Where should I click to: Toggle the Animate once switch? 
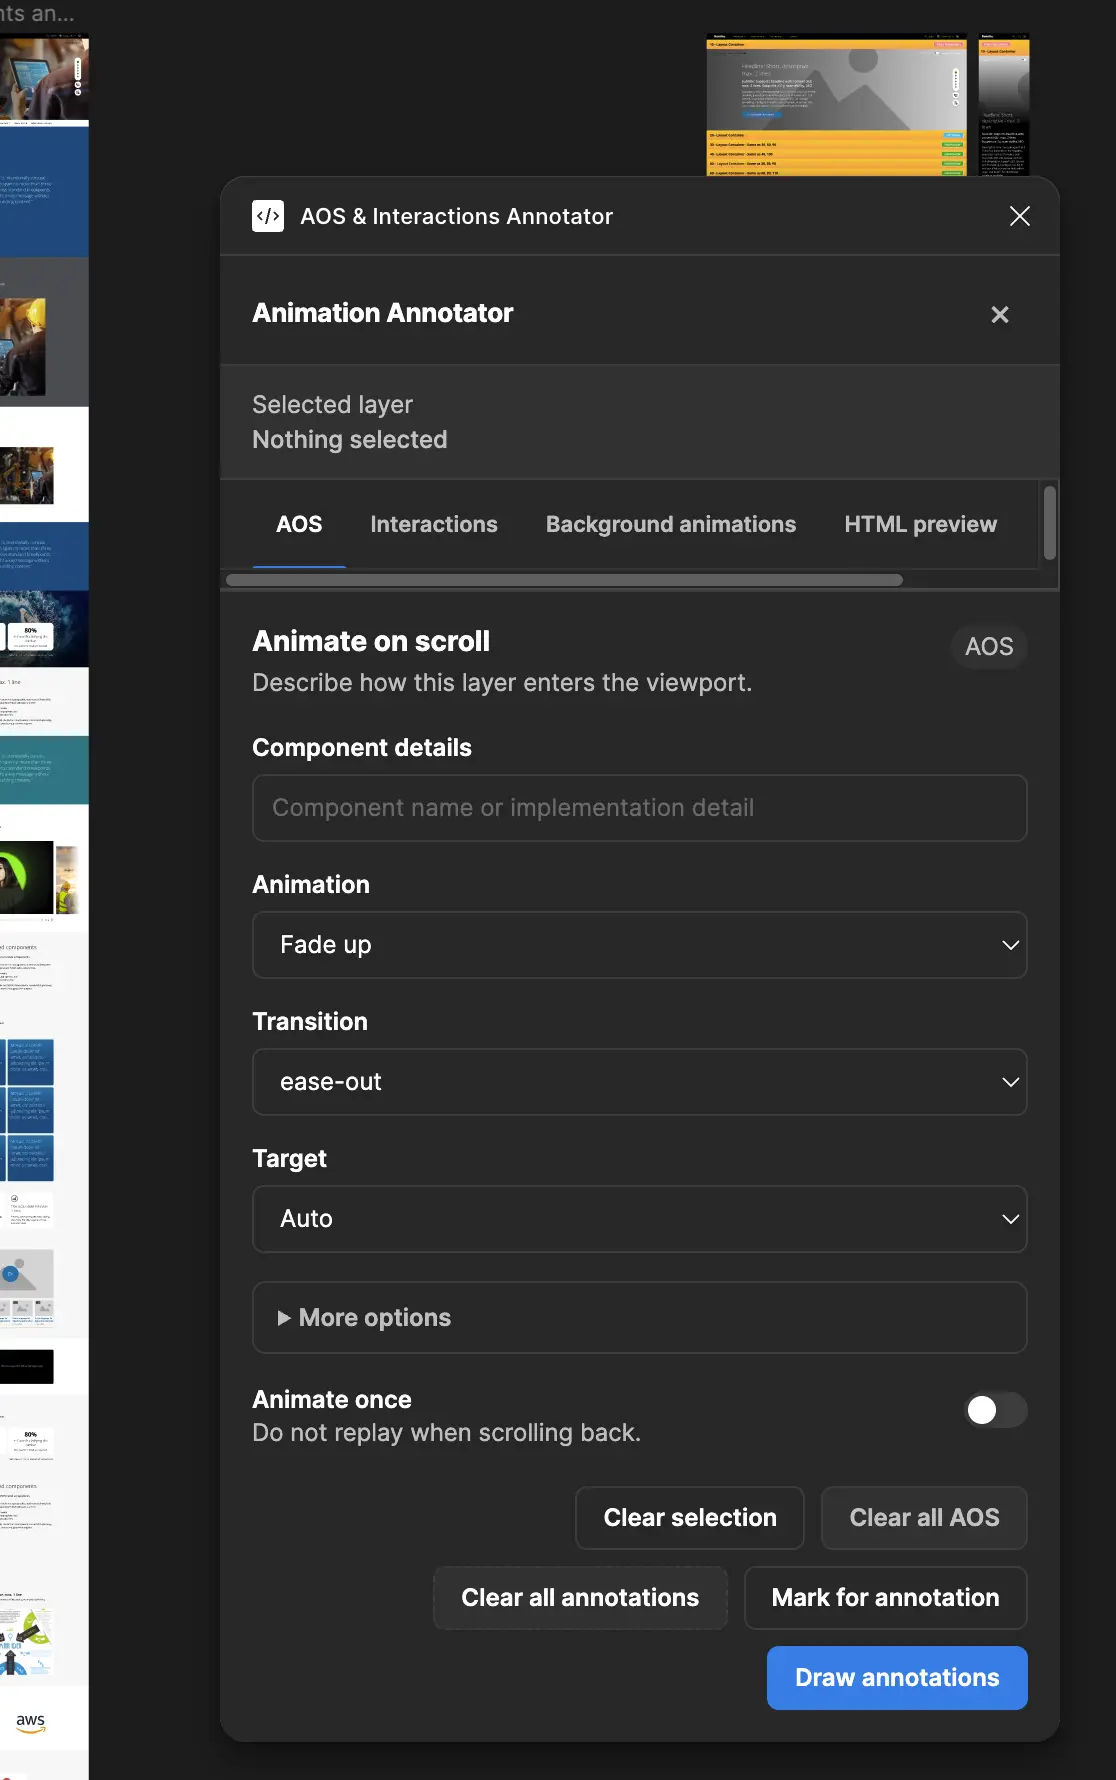click(x=996, y=1410)
